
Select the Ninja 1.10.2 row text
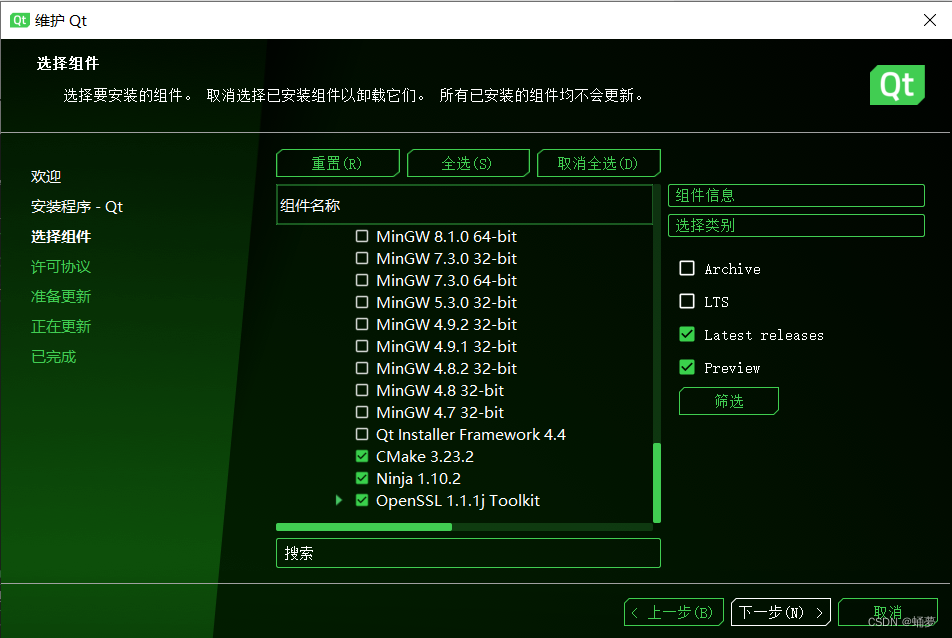[x=418, y=478]
